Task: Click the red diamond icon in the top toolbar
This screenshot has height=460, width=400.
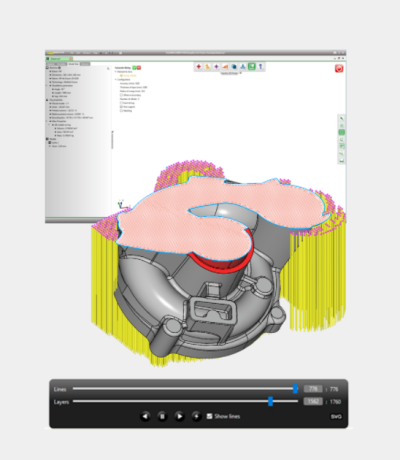Action: (x=199, y=66)
